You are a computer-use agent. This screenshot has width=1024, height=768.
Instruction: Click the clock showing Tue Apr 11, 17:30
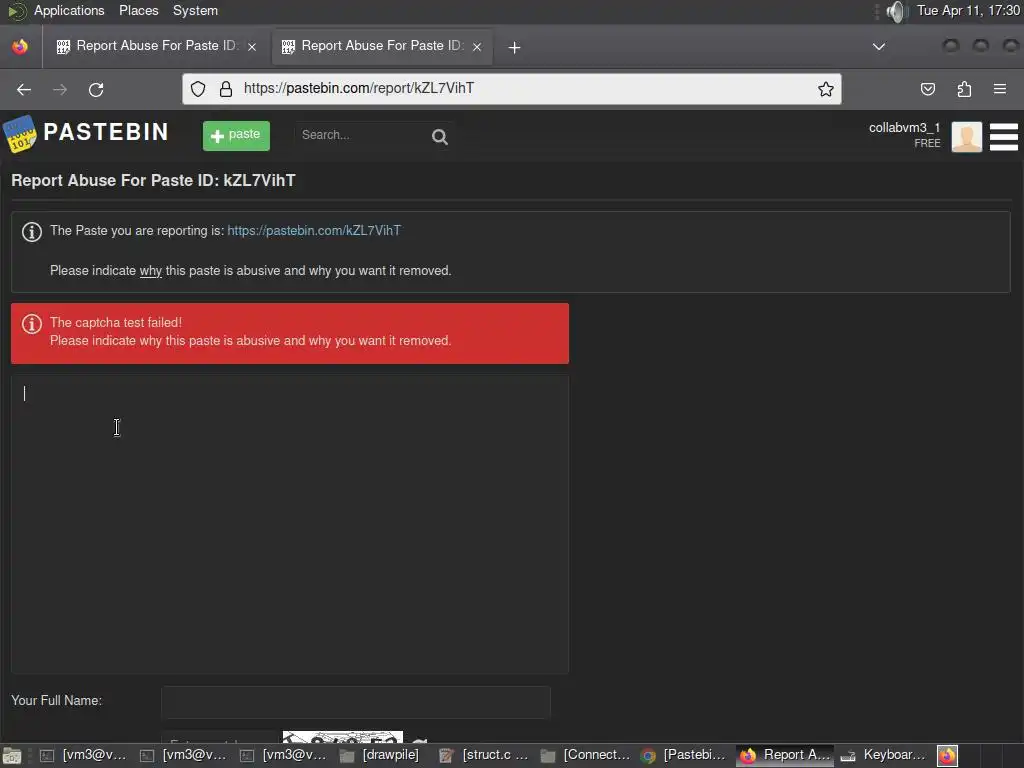point(968,10)
